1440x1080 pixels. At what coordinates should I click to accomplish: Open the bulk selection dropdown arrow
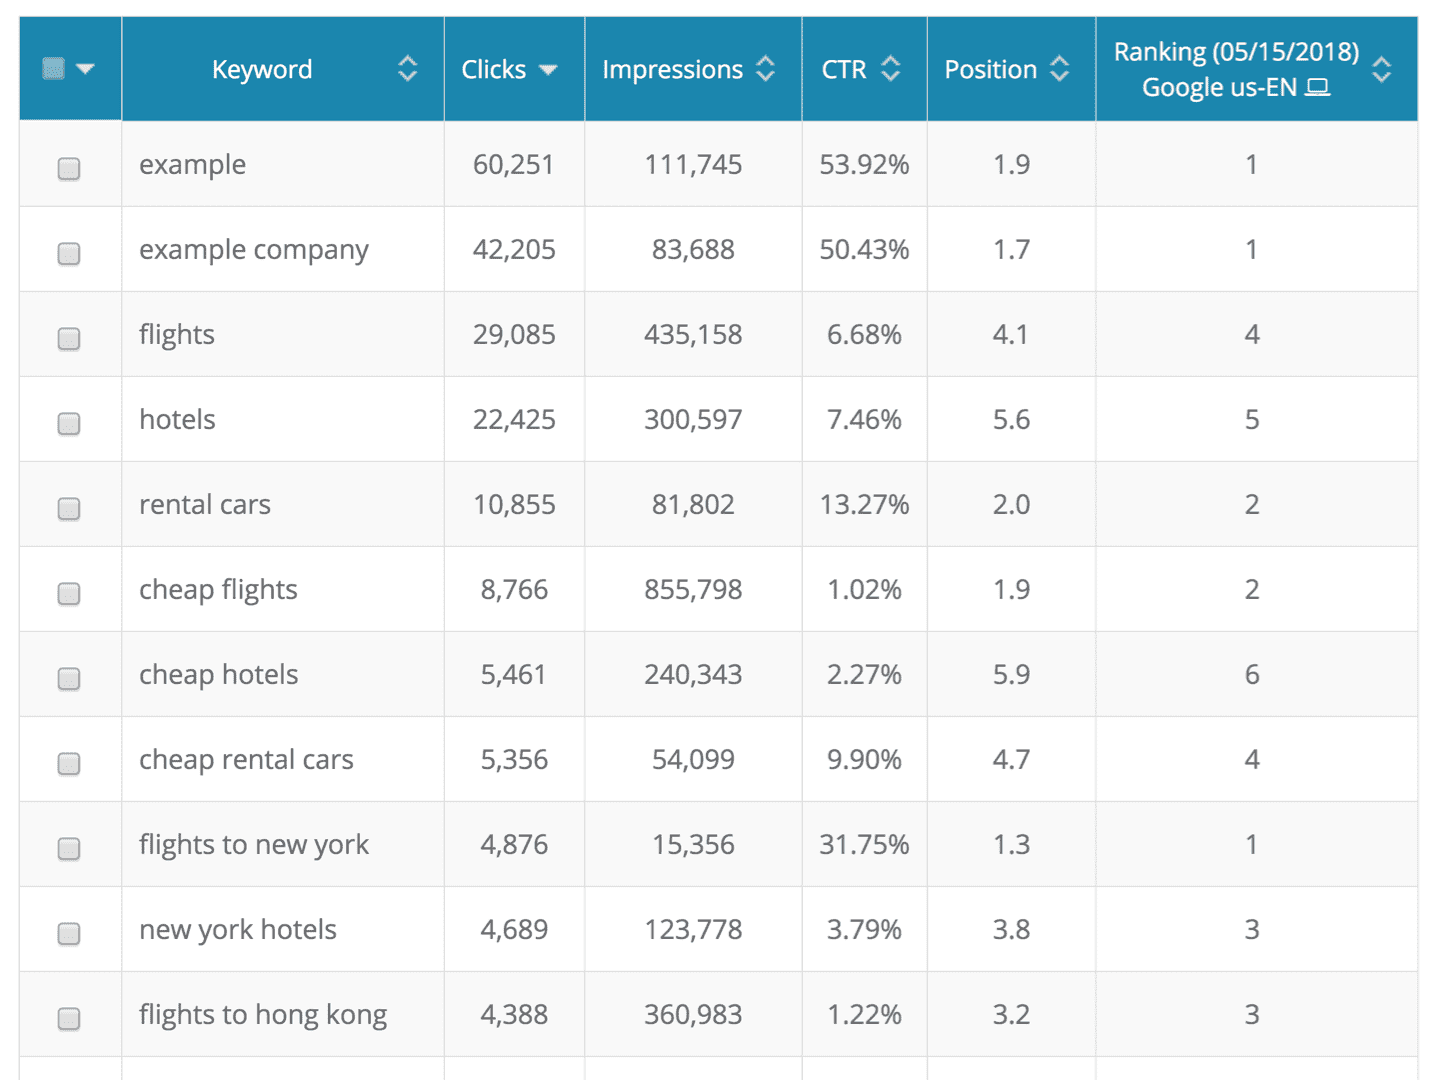coord(85,69)
